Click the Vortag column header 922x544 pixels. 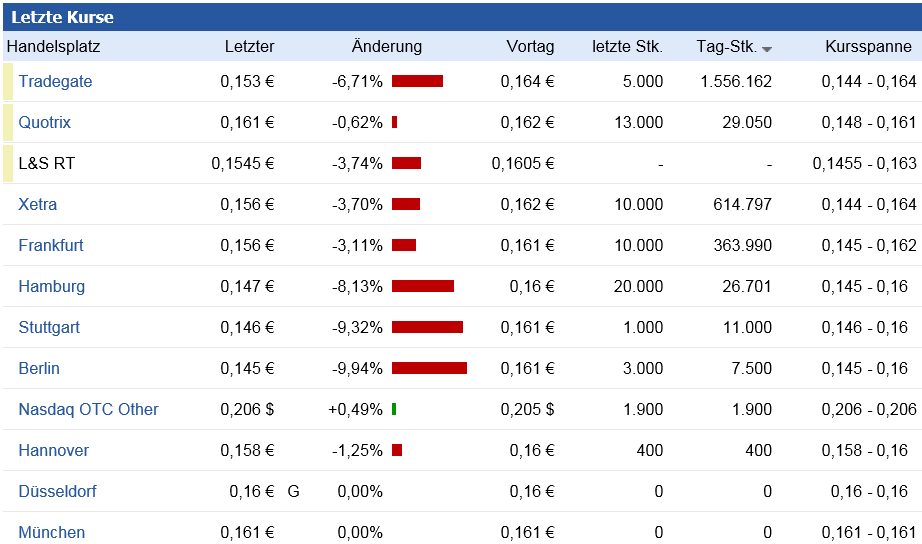click(x=530, y=46)
